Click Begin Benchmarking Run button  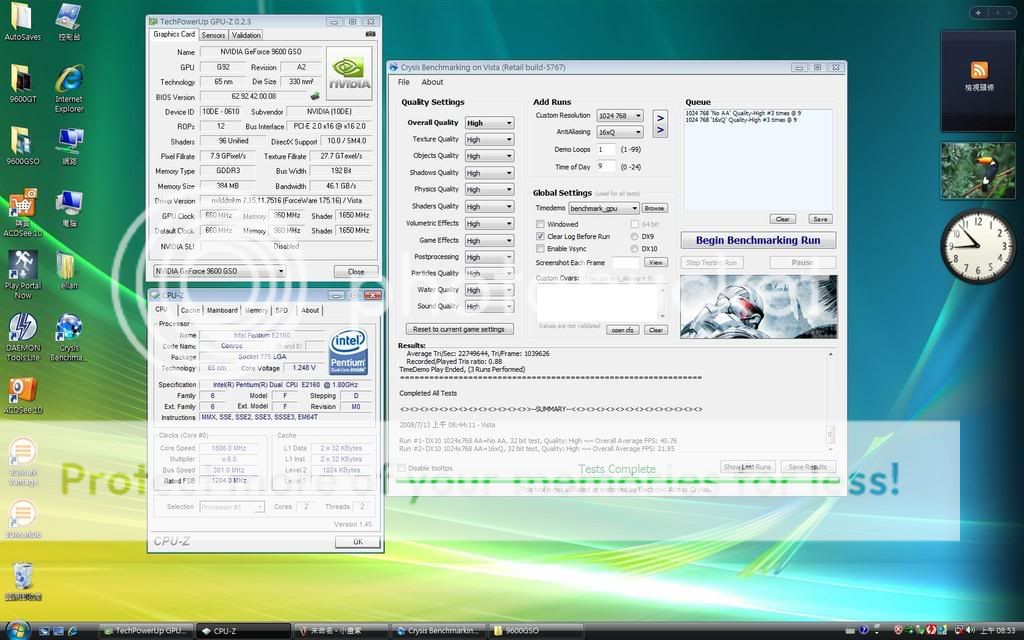coord(757,240)
